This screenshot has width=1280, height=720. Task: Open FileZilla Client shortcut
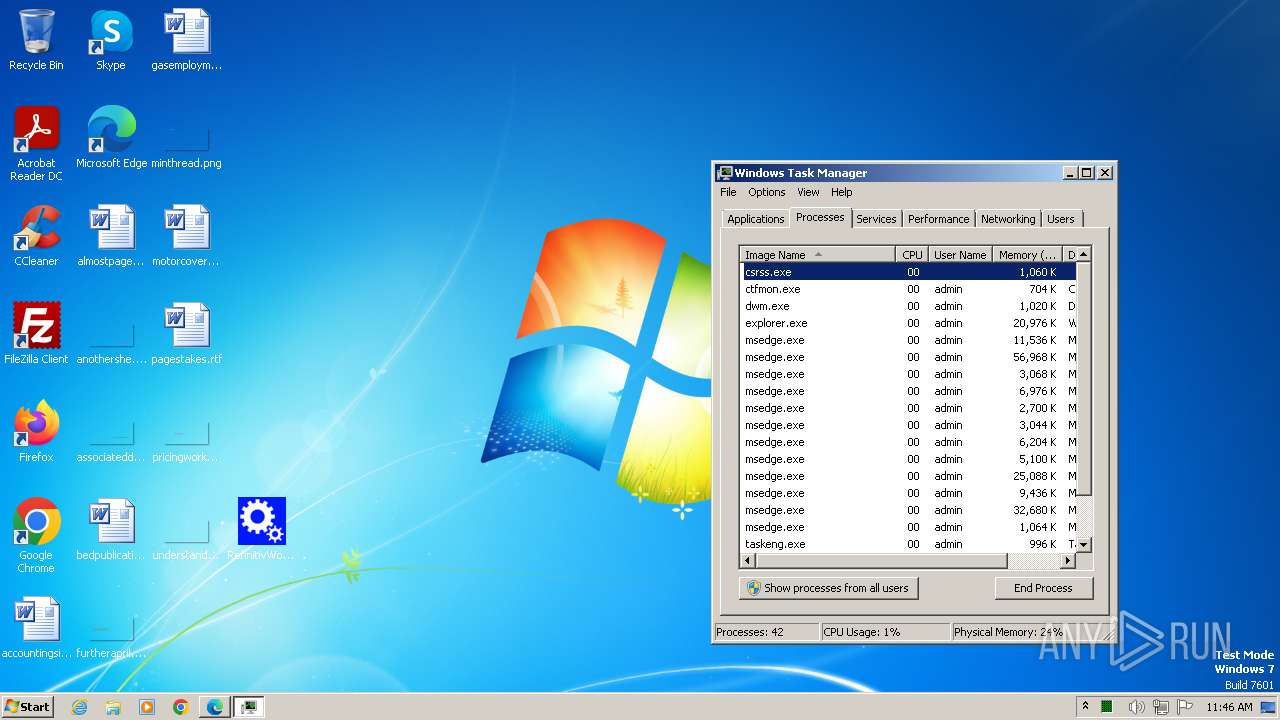point(36,334)
